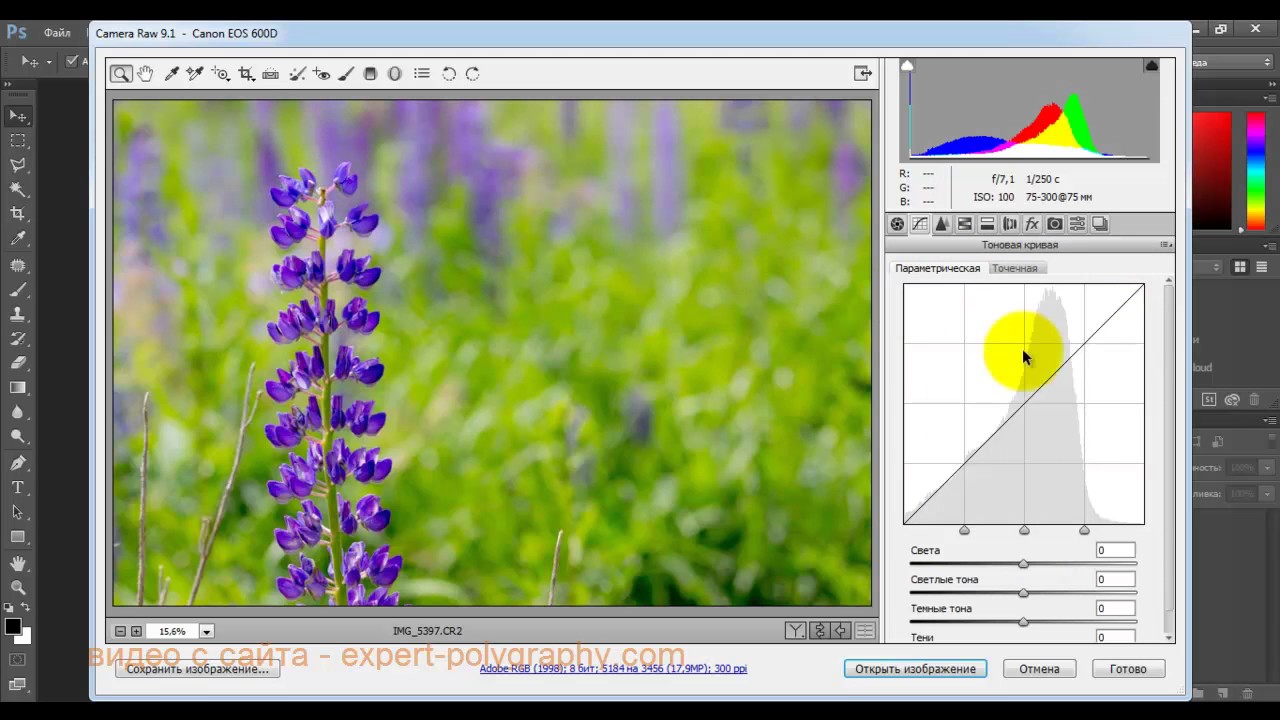Viewport: 1280px width, 720px height.
Task: Open the Tone Curve panel flyout menu
Action: 1166,244
